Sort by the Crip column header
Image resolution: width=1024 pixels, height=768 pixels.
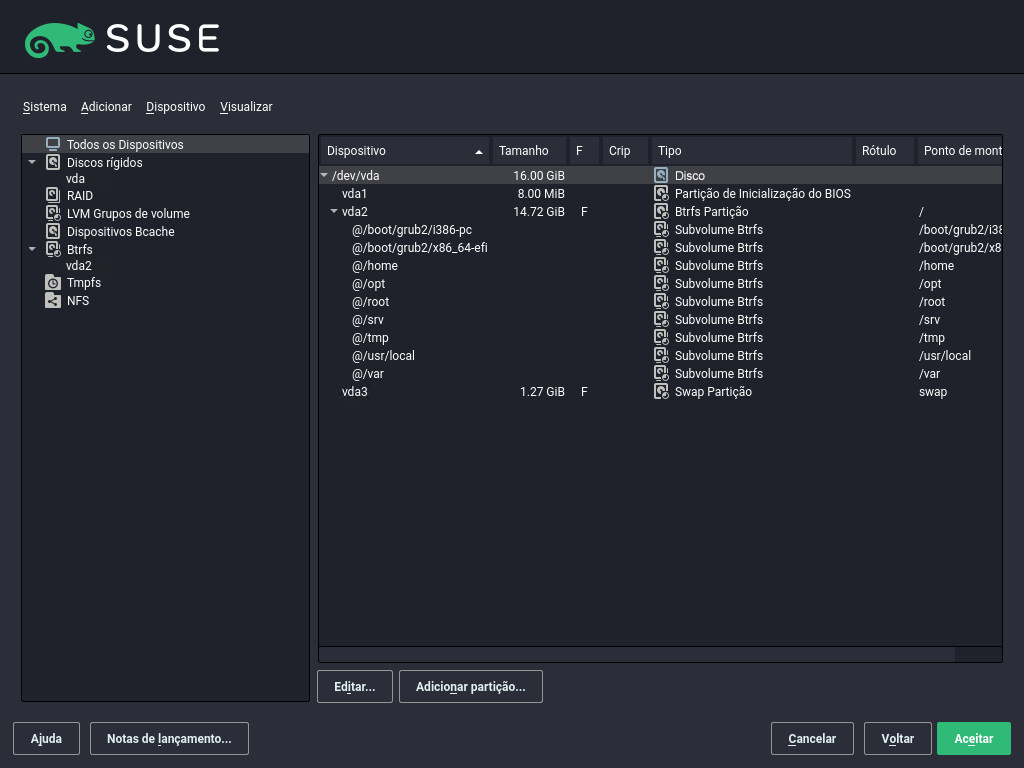point(624,151)
